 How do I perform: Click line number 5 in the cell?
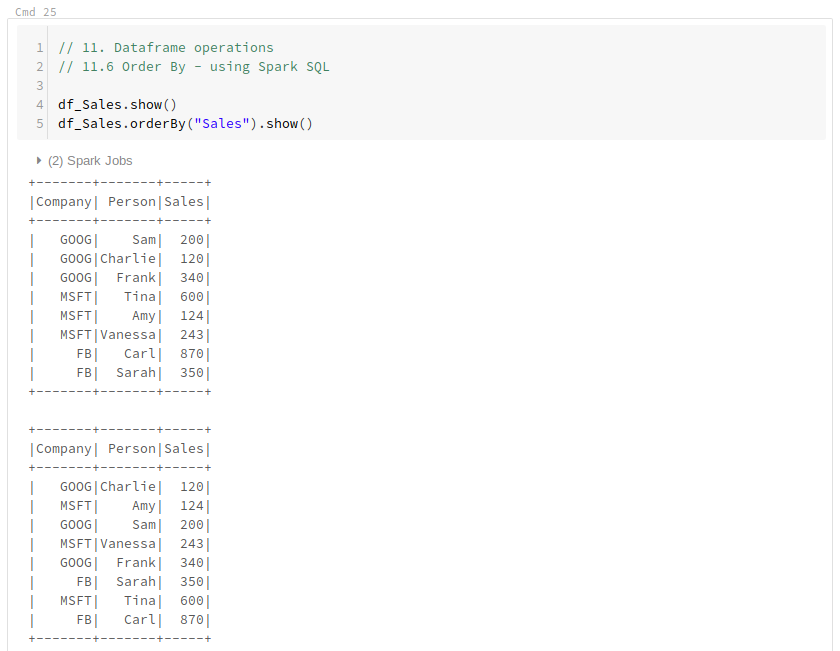[38, 123]
